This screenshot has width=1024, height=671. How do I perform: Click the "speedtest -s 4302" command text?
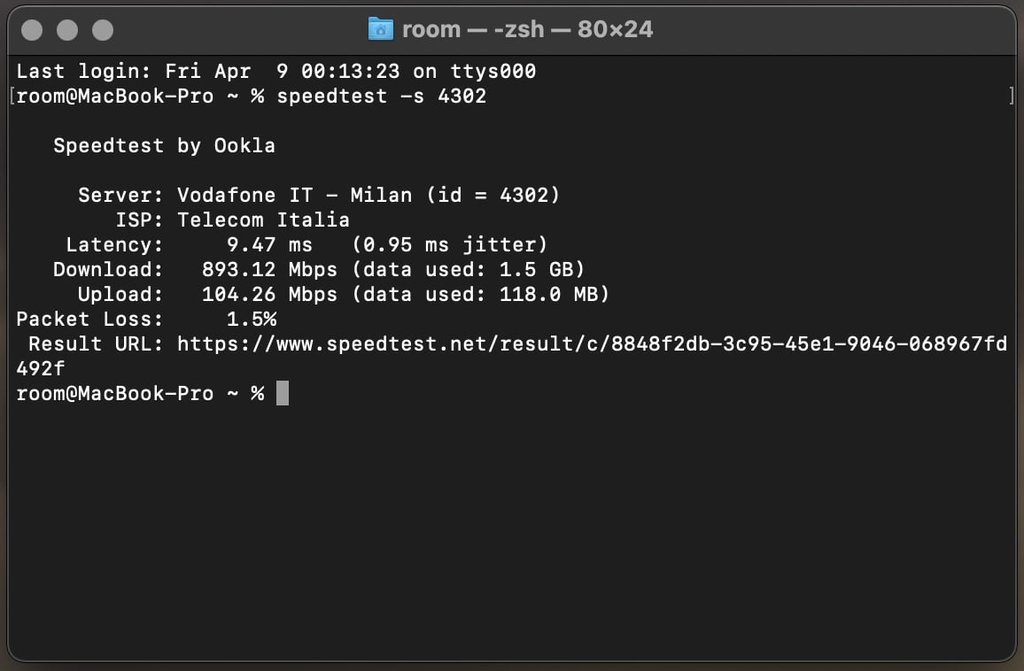pyautogui.click(x=381, y=96)
